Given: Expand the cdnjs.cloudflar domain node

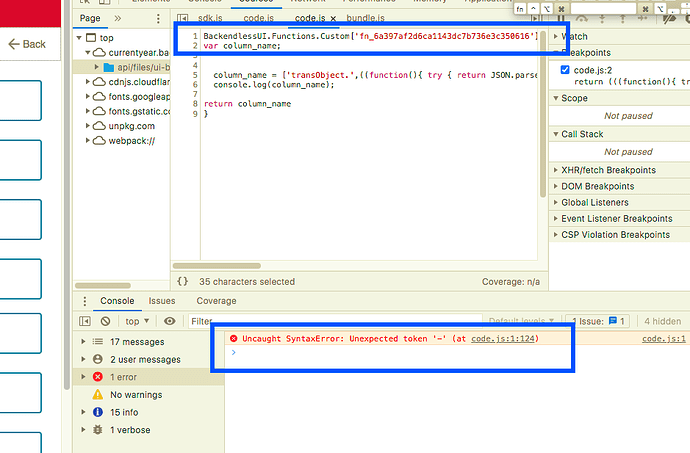Looking at the screenshot, I should [x=88, y=82].
